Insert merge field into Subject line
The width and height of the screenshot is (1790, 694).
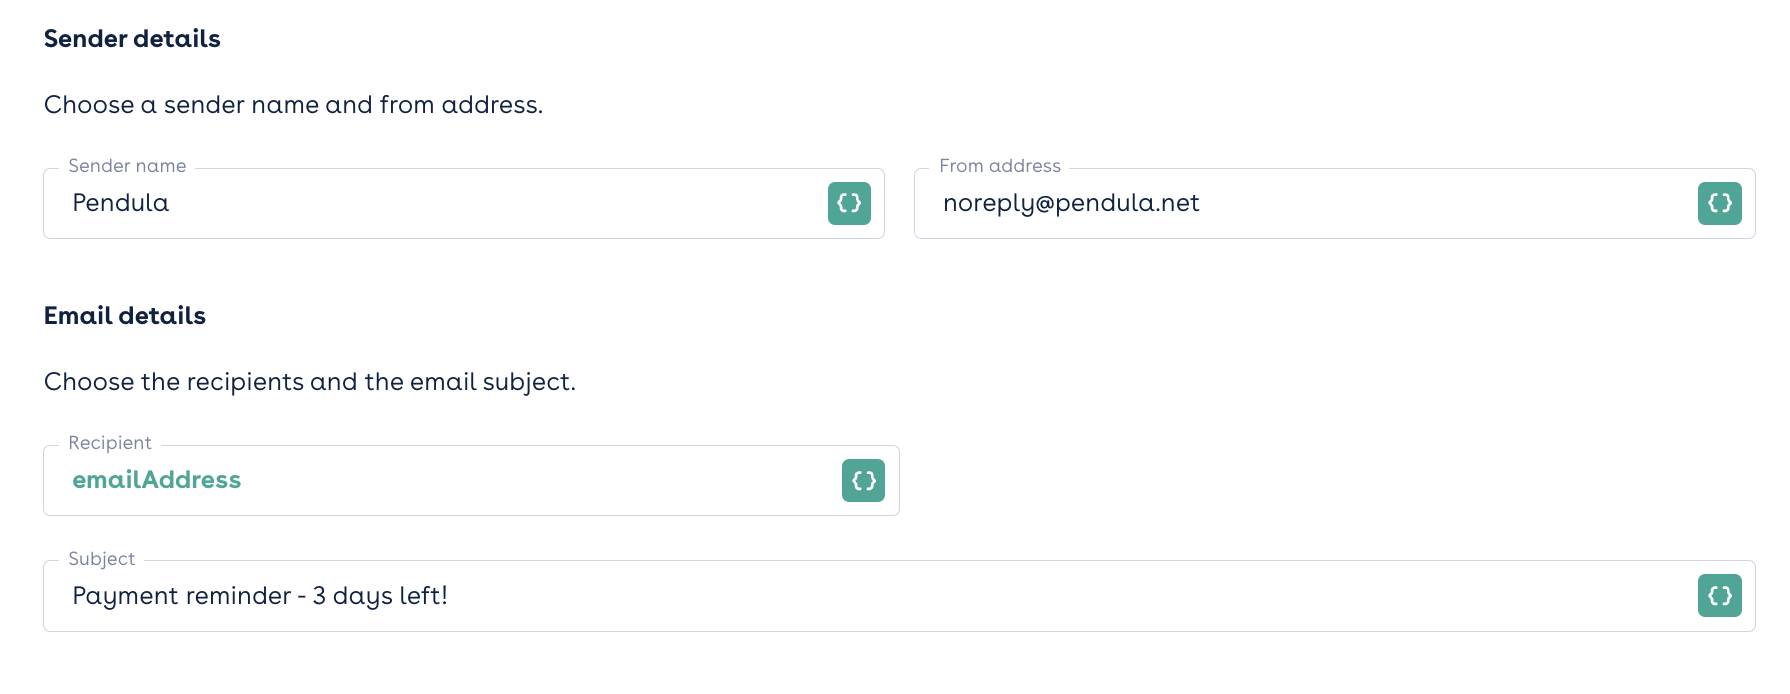(1720, 596)
